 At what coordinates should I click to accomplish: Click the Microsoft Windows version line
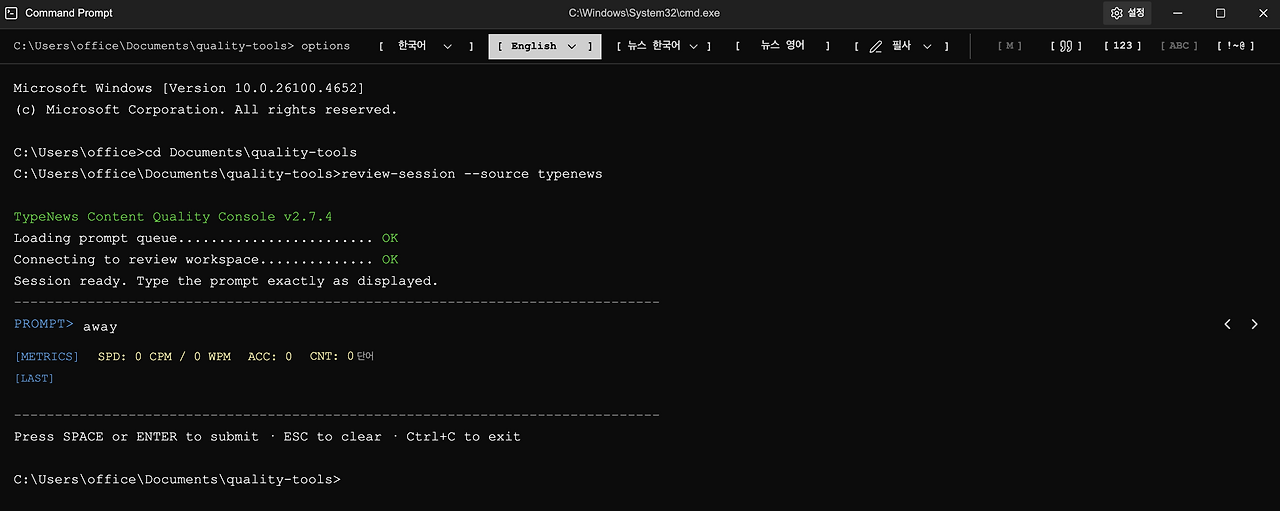pyautogui.click(x=189, y=88)
